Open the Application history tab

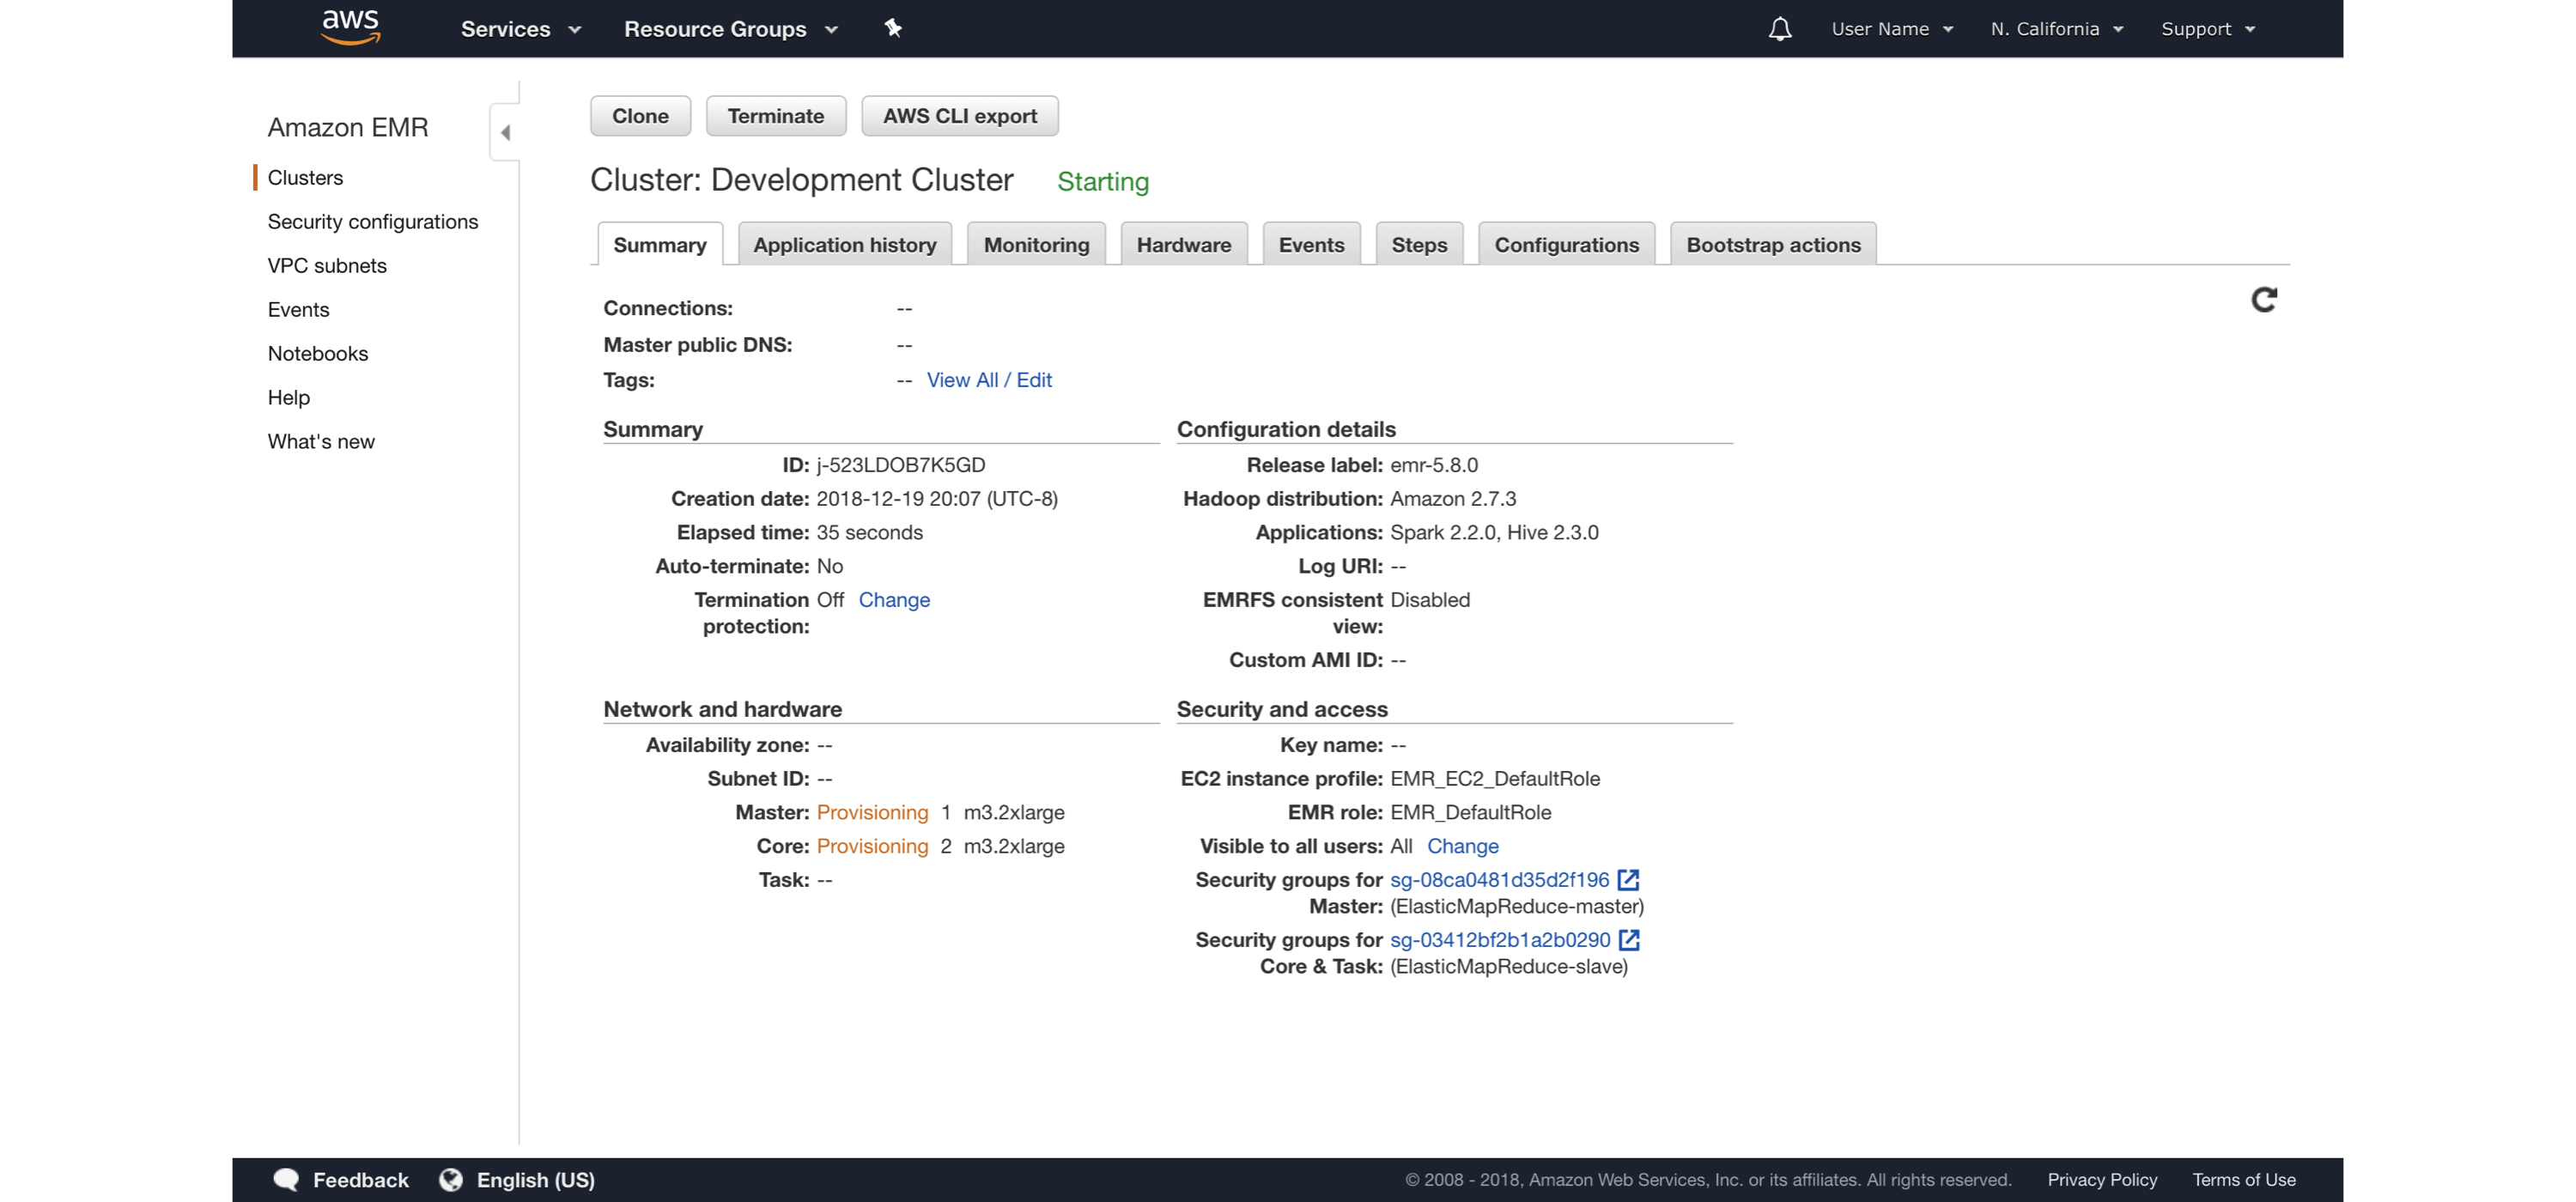coord(845,245)
